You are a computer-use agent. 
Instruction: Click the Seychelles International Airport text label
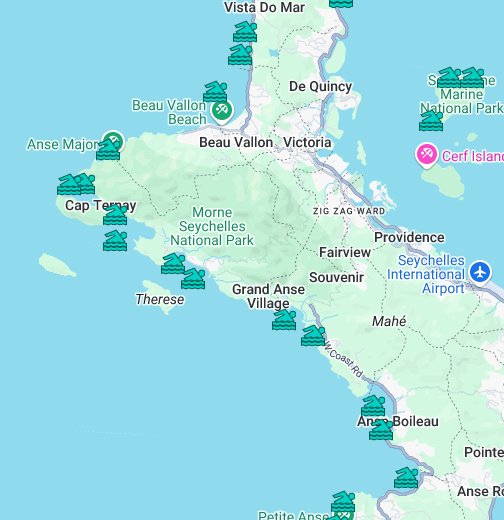(426, 274)
